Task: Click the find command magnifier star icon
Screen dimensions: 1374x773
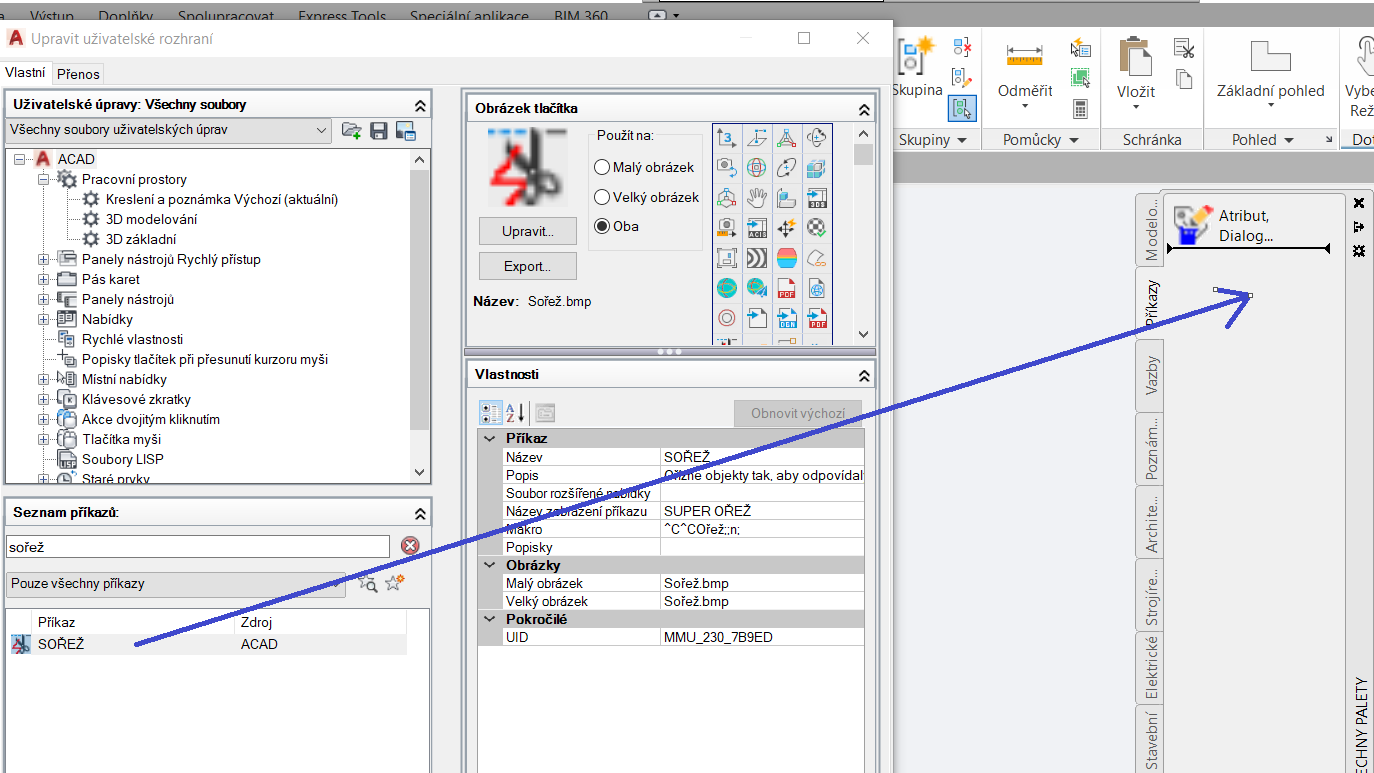Action: coord(367,583)
